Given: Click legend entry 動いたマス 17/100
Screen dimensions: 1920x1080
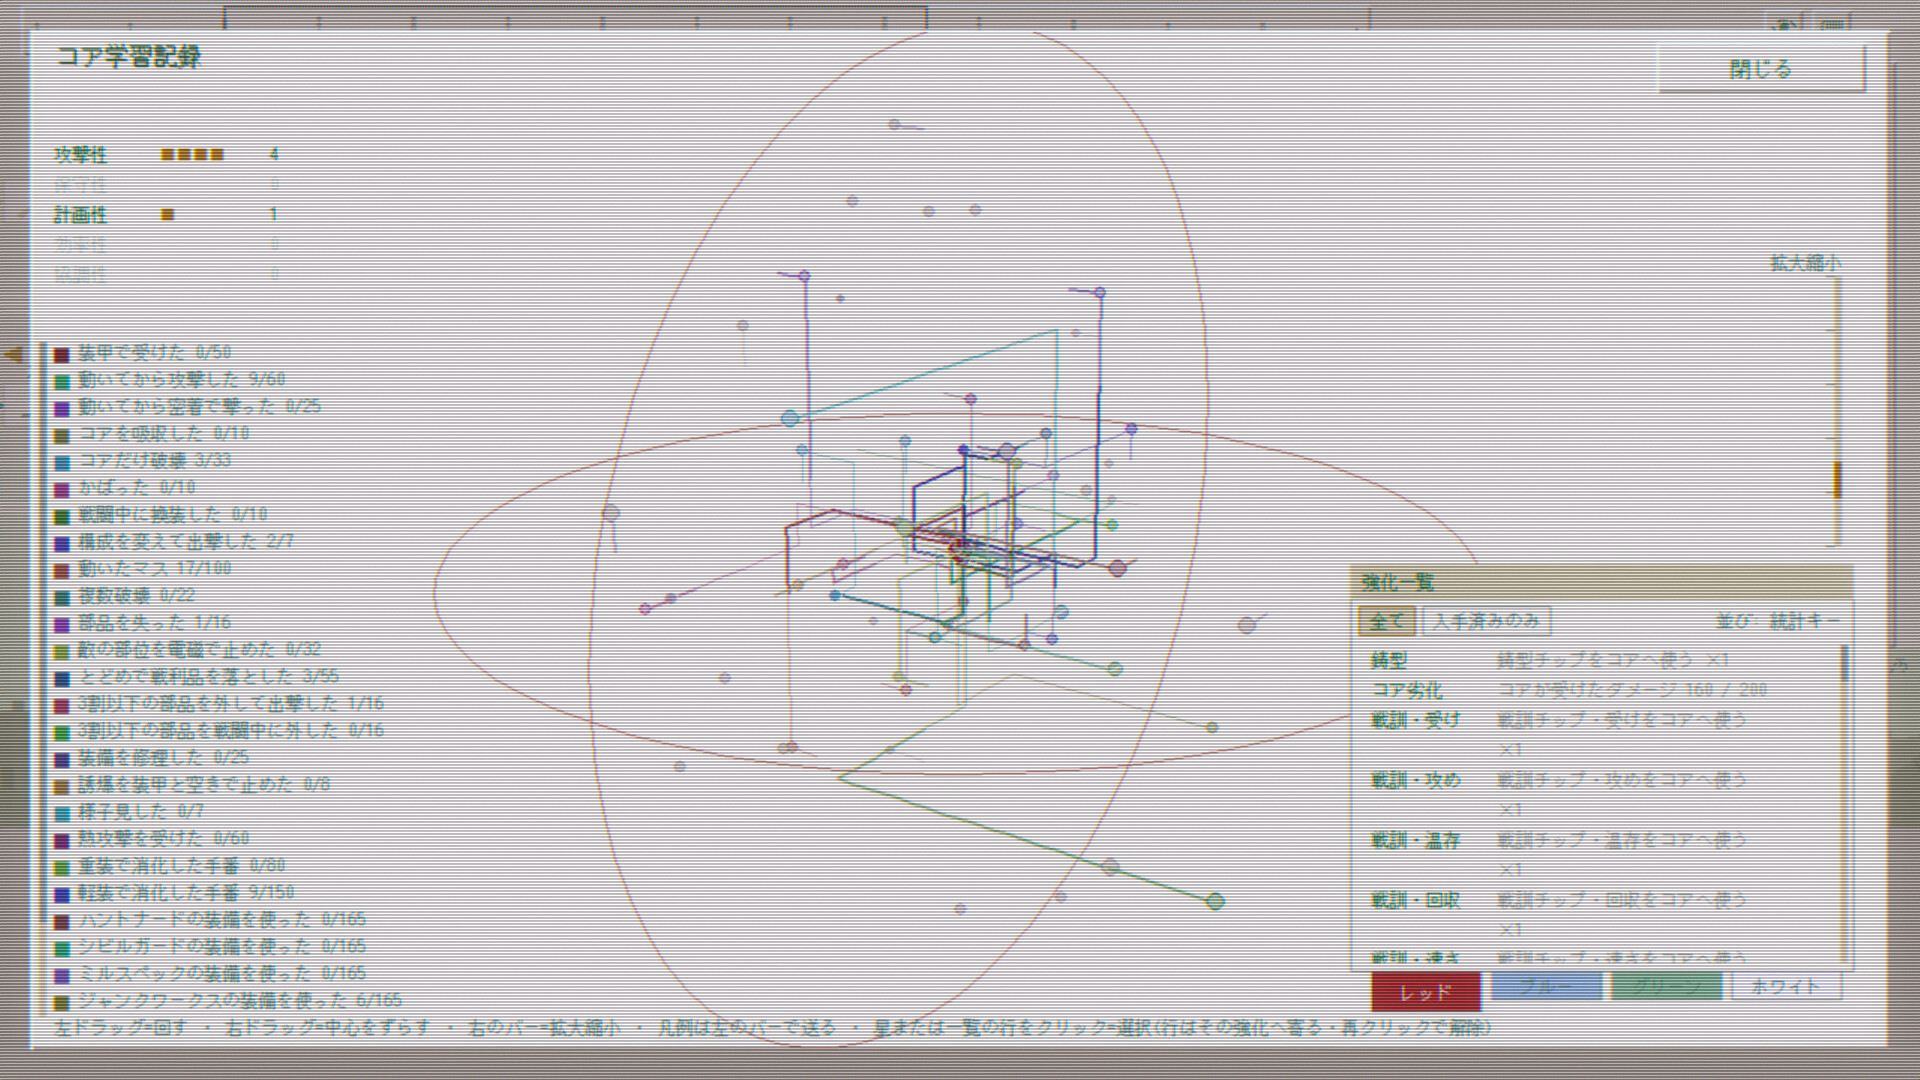Looking at the screenshot, I should point(143,569).
